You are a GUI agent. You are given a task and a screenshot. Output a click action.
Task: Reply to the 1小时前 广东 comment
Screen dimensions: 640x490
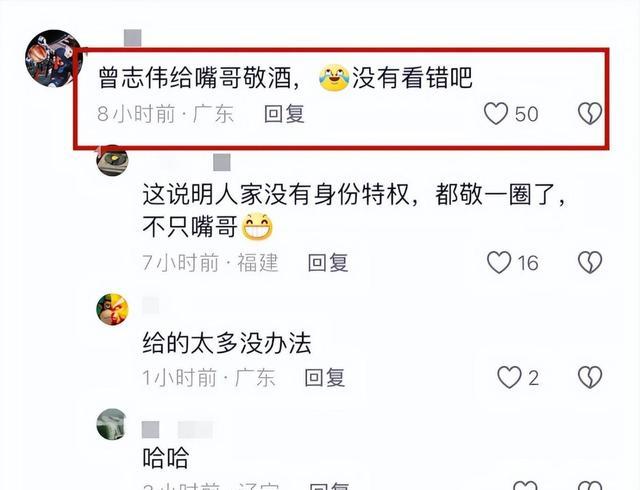click(x=325, y=377)
